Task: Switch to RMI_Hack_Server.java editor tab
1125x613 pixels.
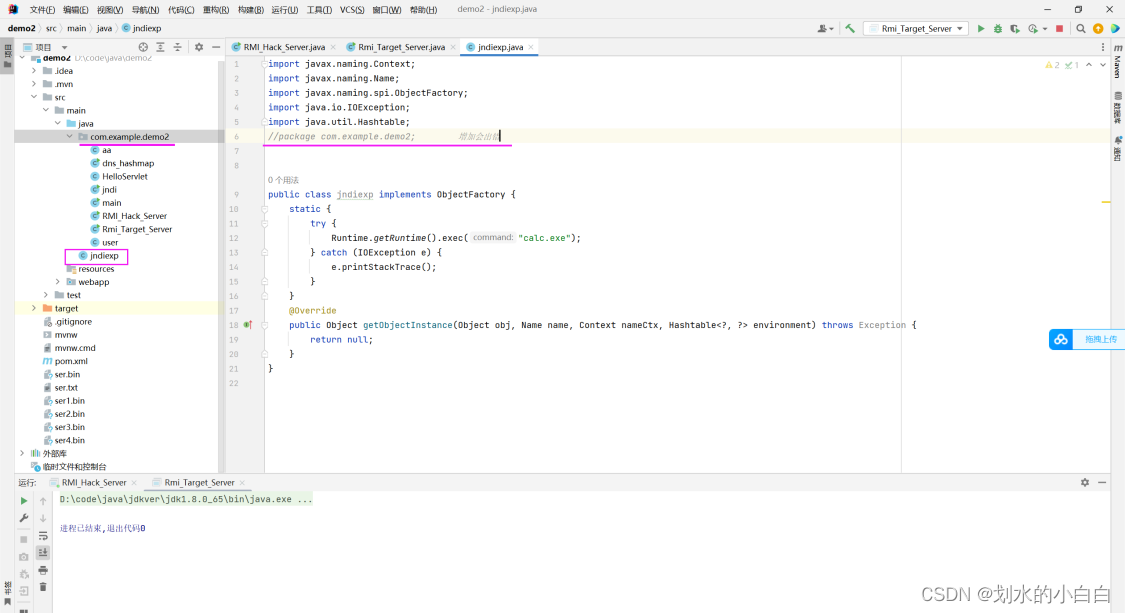Action: click(283, 47)
